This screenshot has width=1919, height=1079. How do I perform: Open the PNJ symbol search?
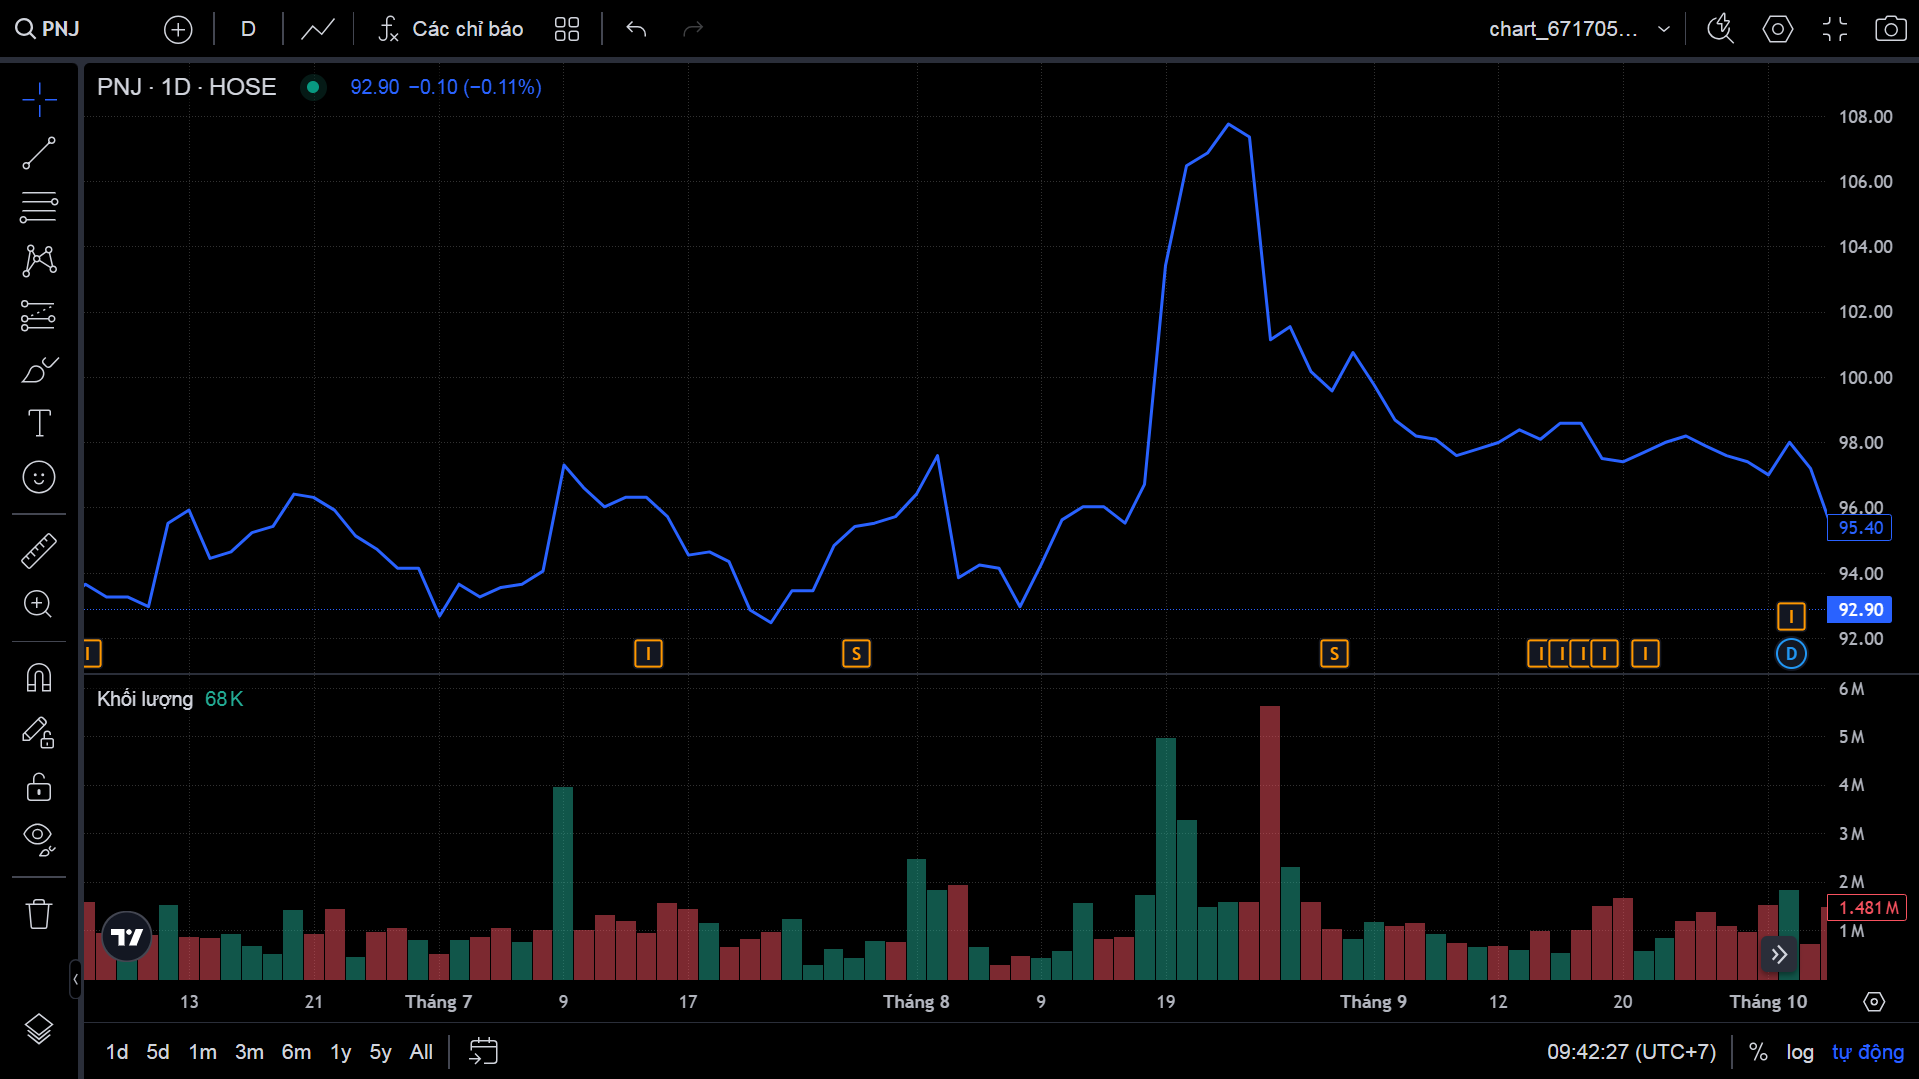[48, 29]
